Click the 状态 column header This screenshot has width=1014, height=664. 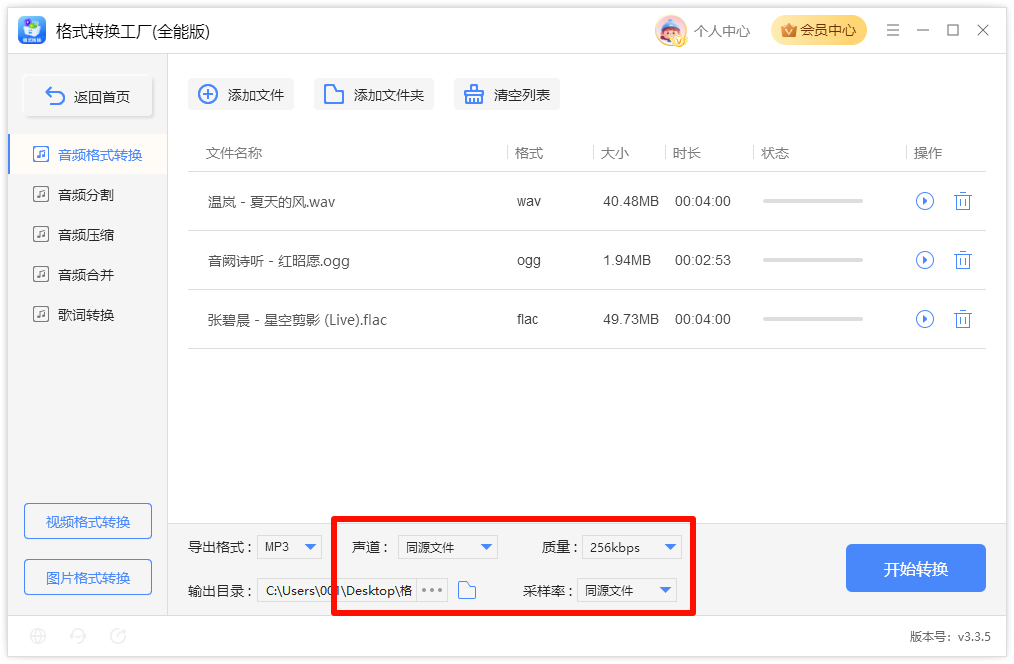pyautogui.click(x=775, y=153)
